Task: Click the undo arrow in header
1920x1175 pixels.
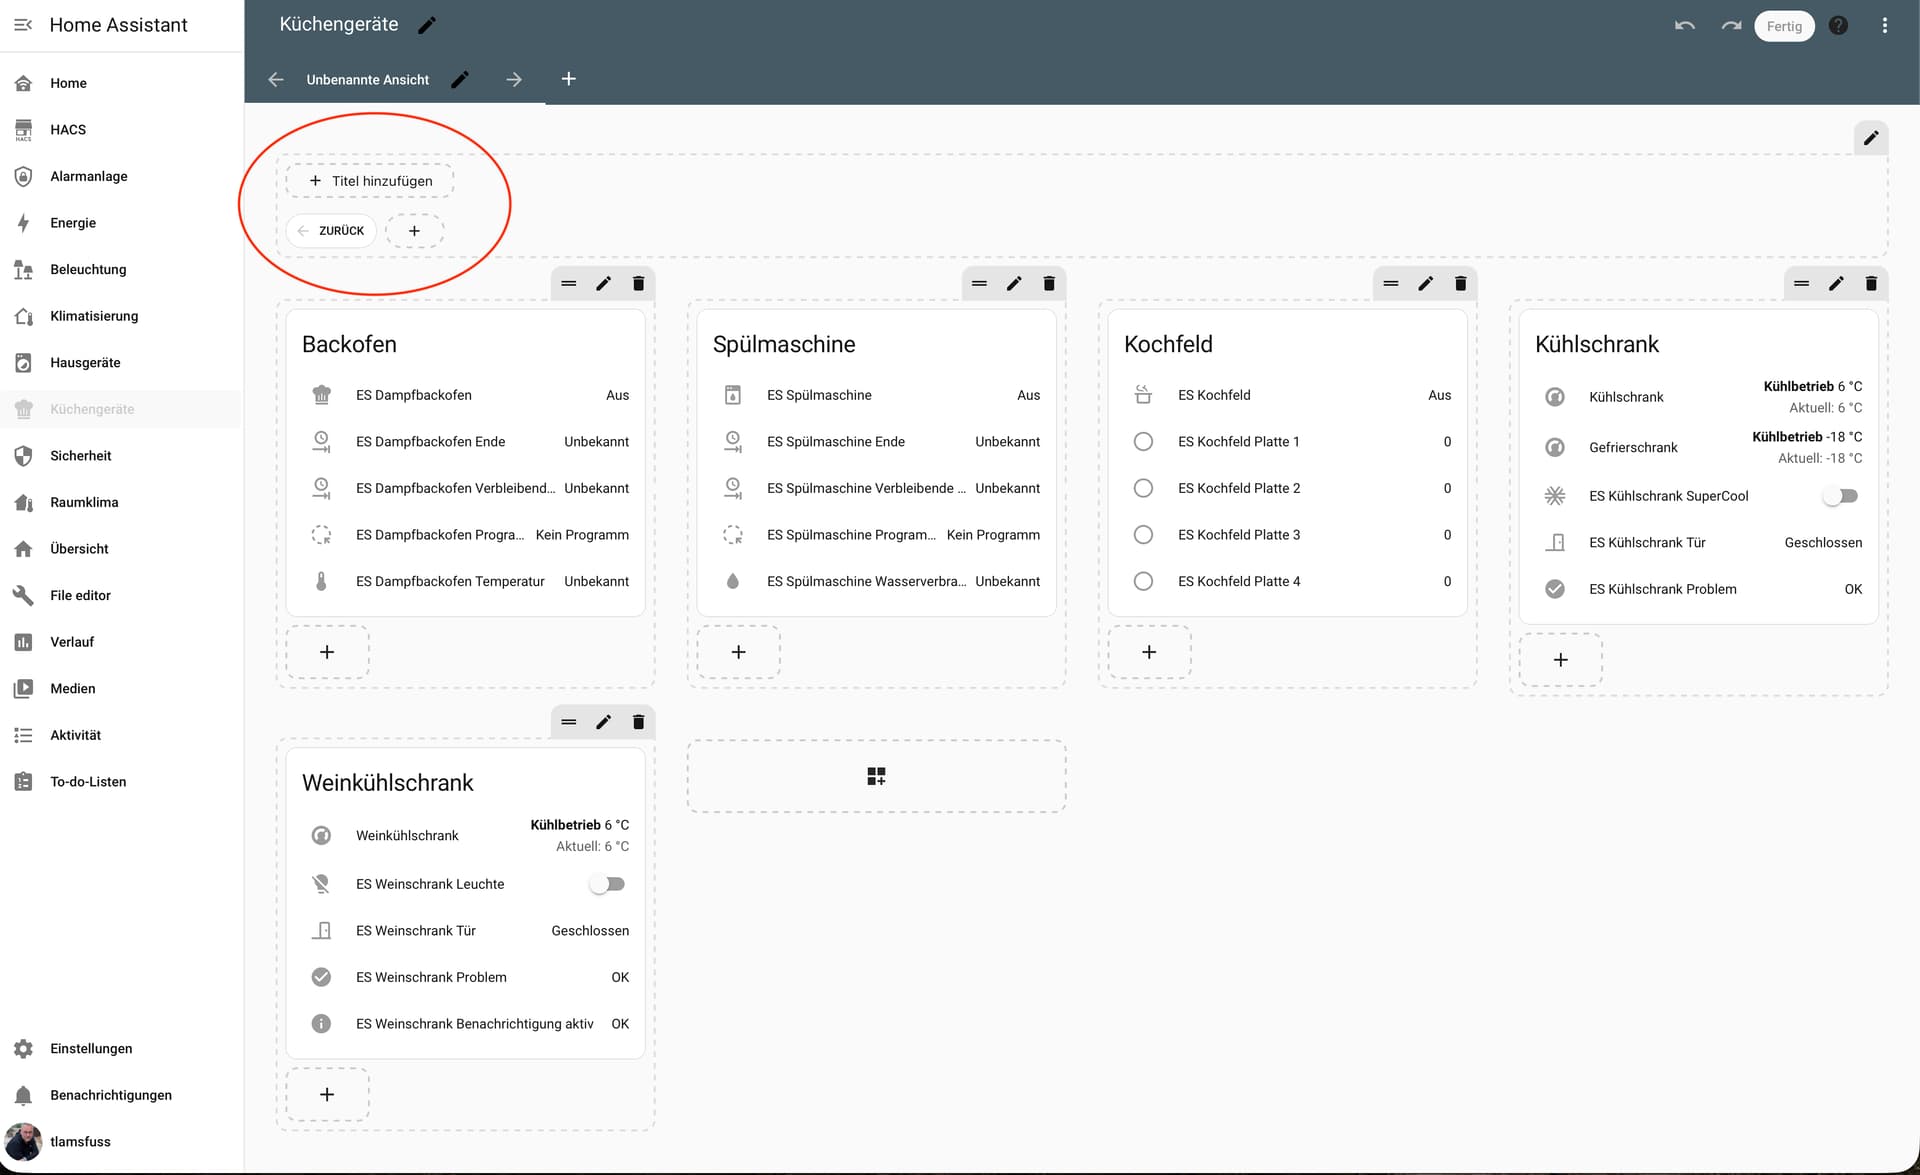Action: pyautogui.click(x=1684, y=26)
